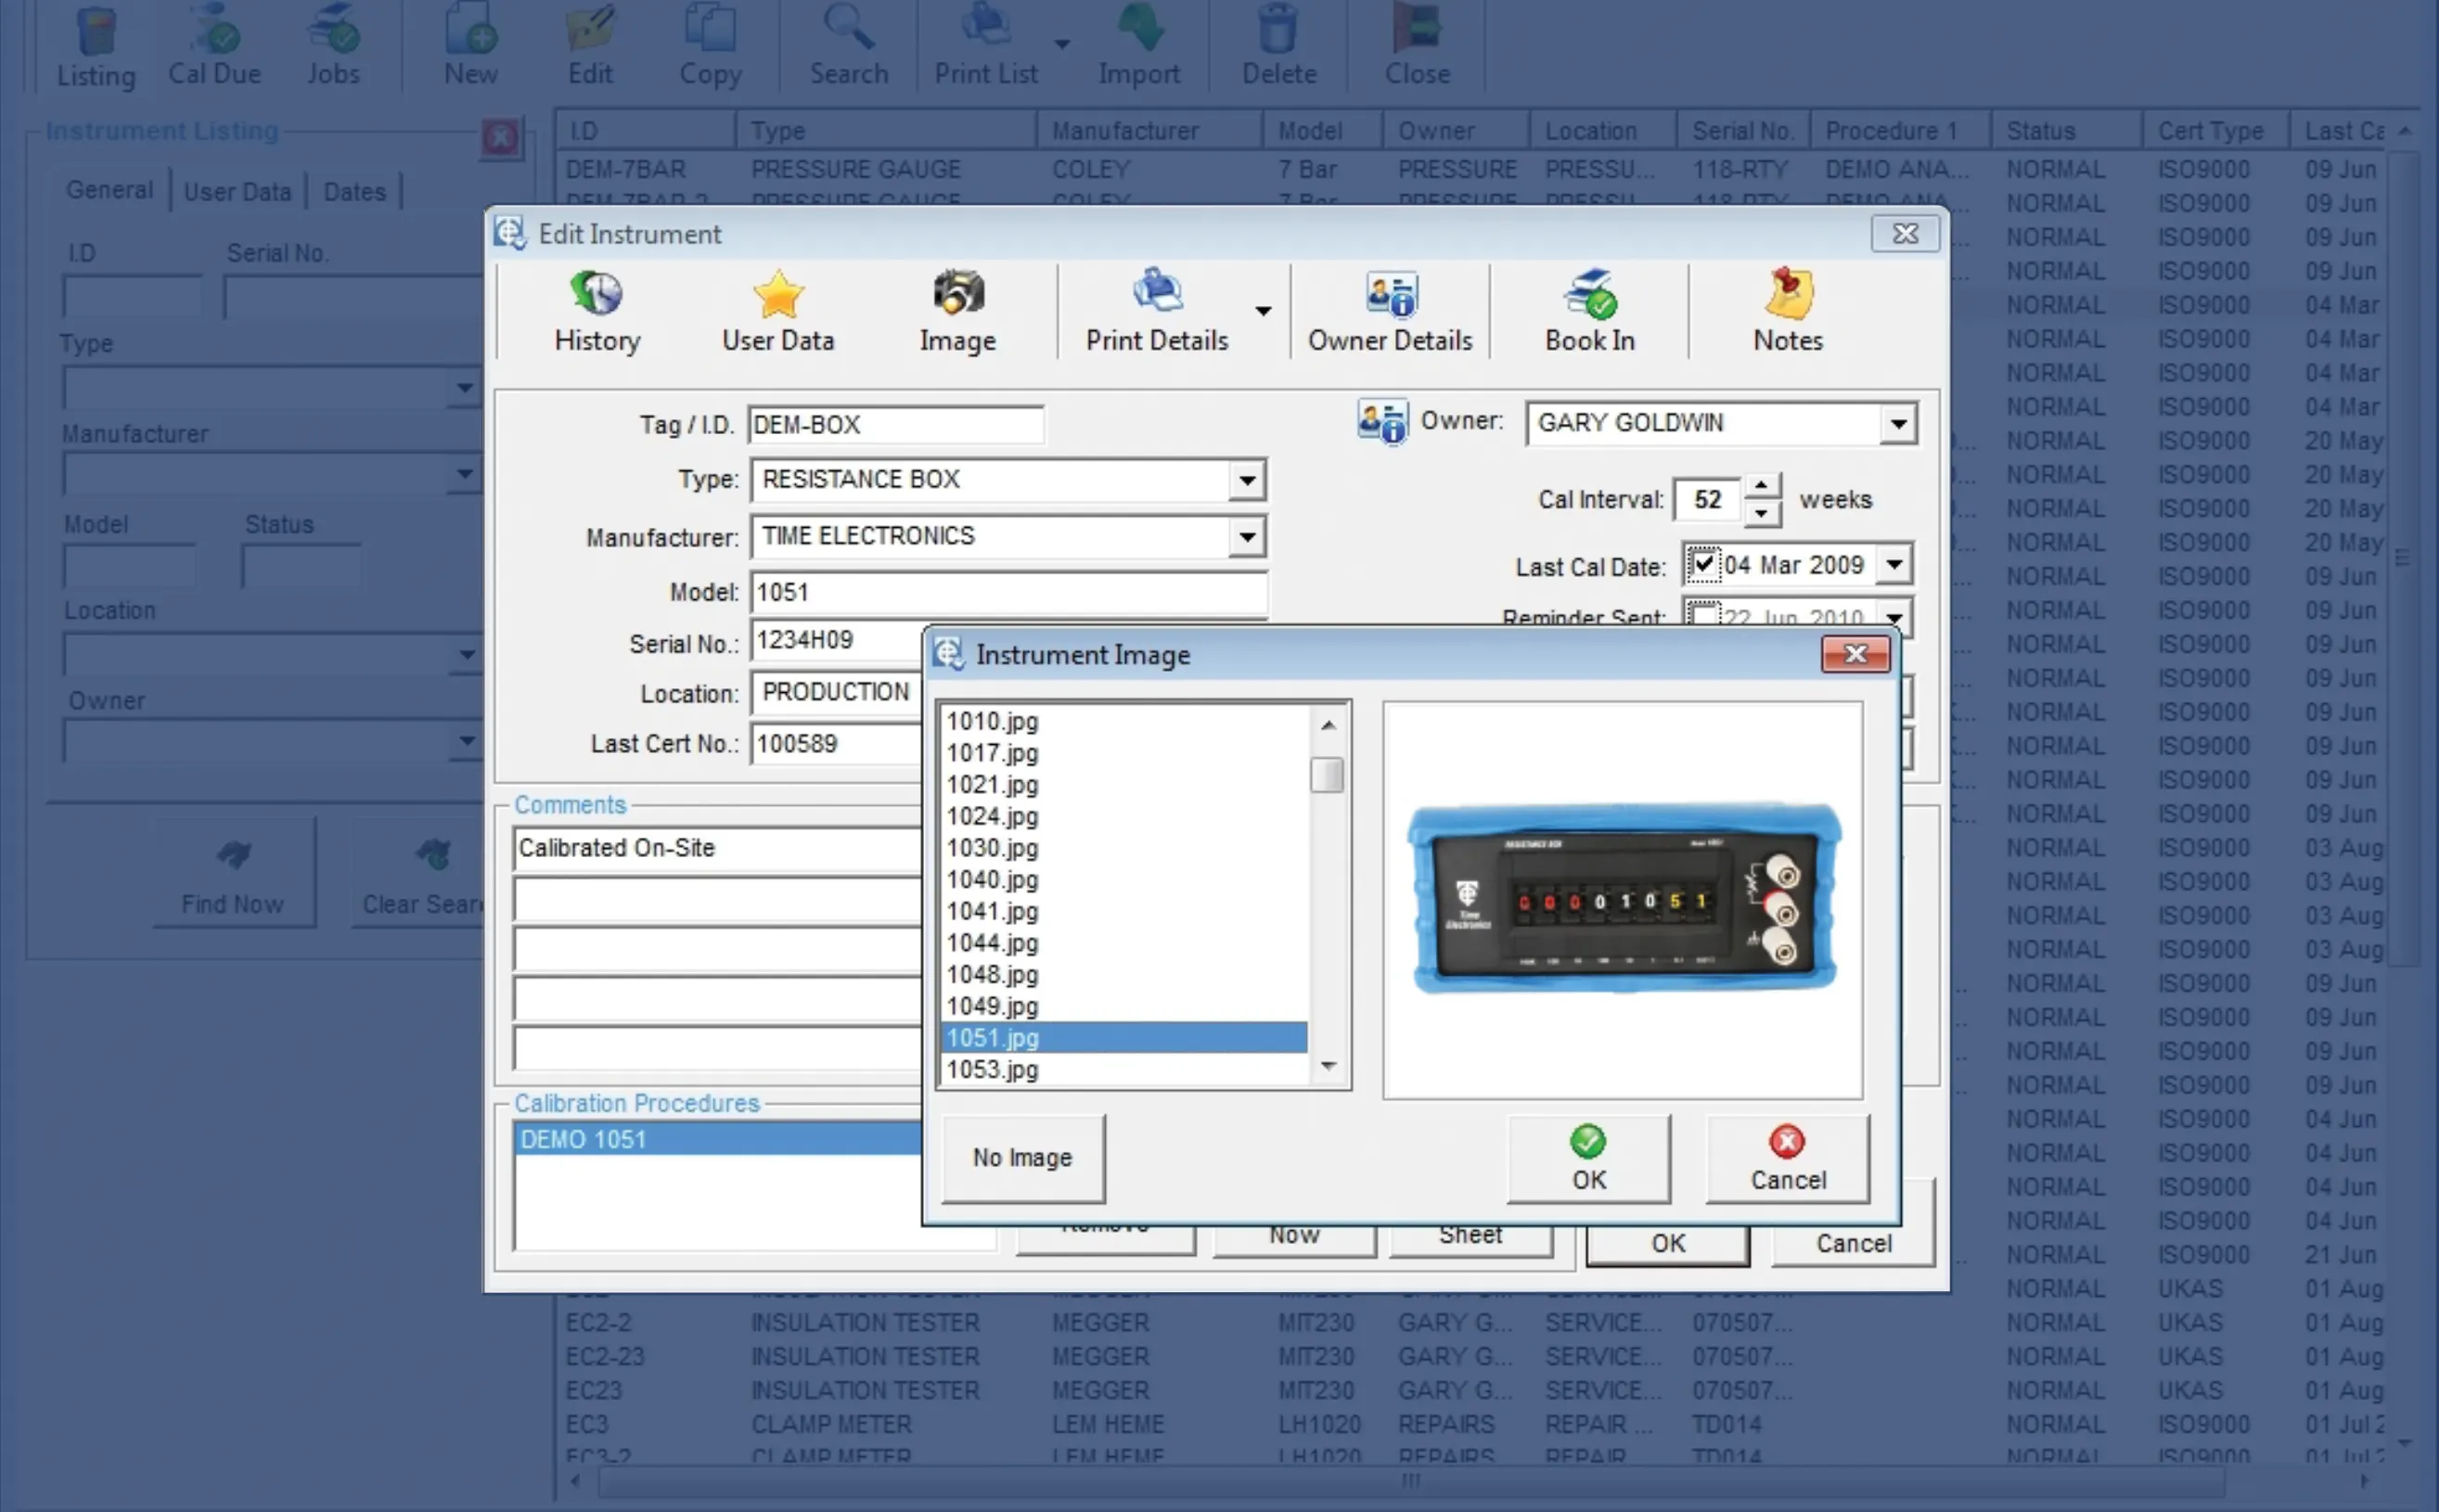The width and height of the screenshot is (2439, 1512).
Task: Switch to the General tab
Action: click(x=110, y=190)
